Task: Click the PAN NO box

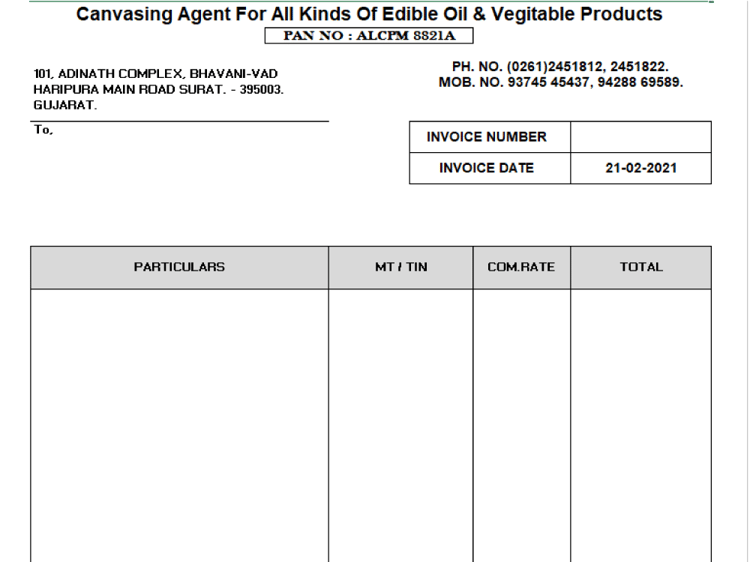Action: (x=369, y=36)
